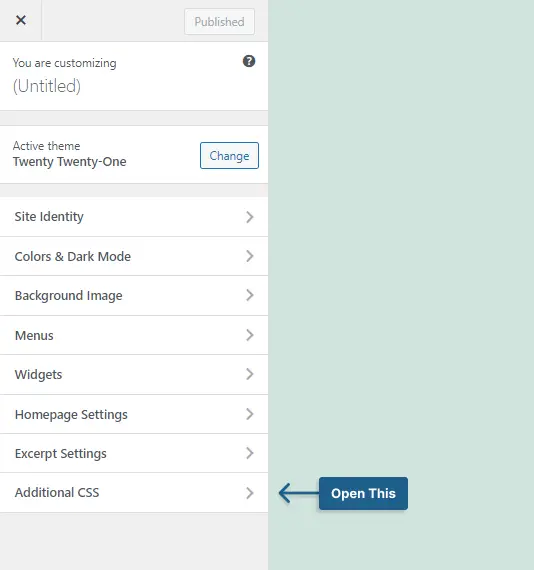The height and width of the screenshot is (570, 534).
Task: Click the chevron icon beside Menus
Action: pyautogui.click(x=249, y=335)
